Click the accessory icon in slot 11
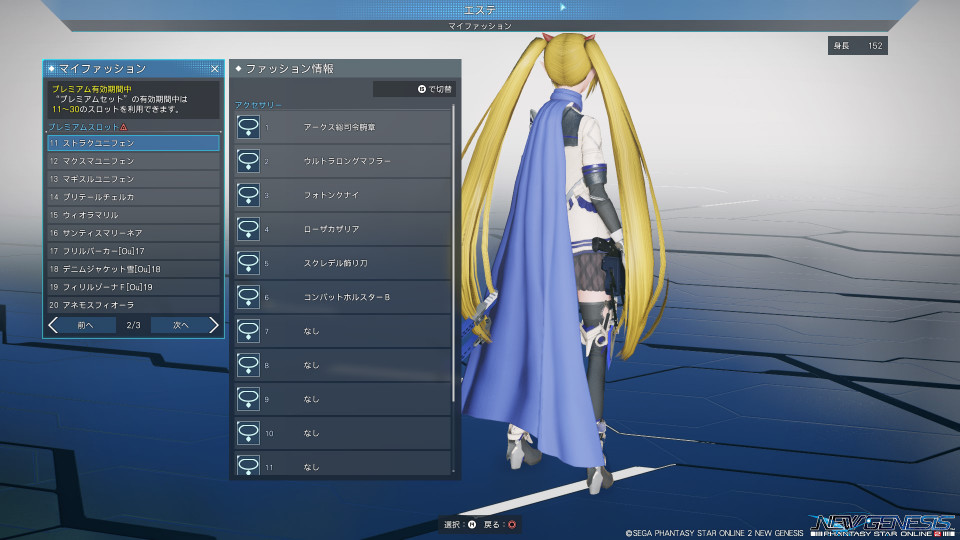Screen dimensions: 960x540 click(x=248, y=465)
